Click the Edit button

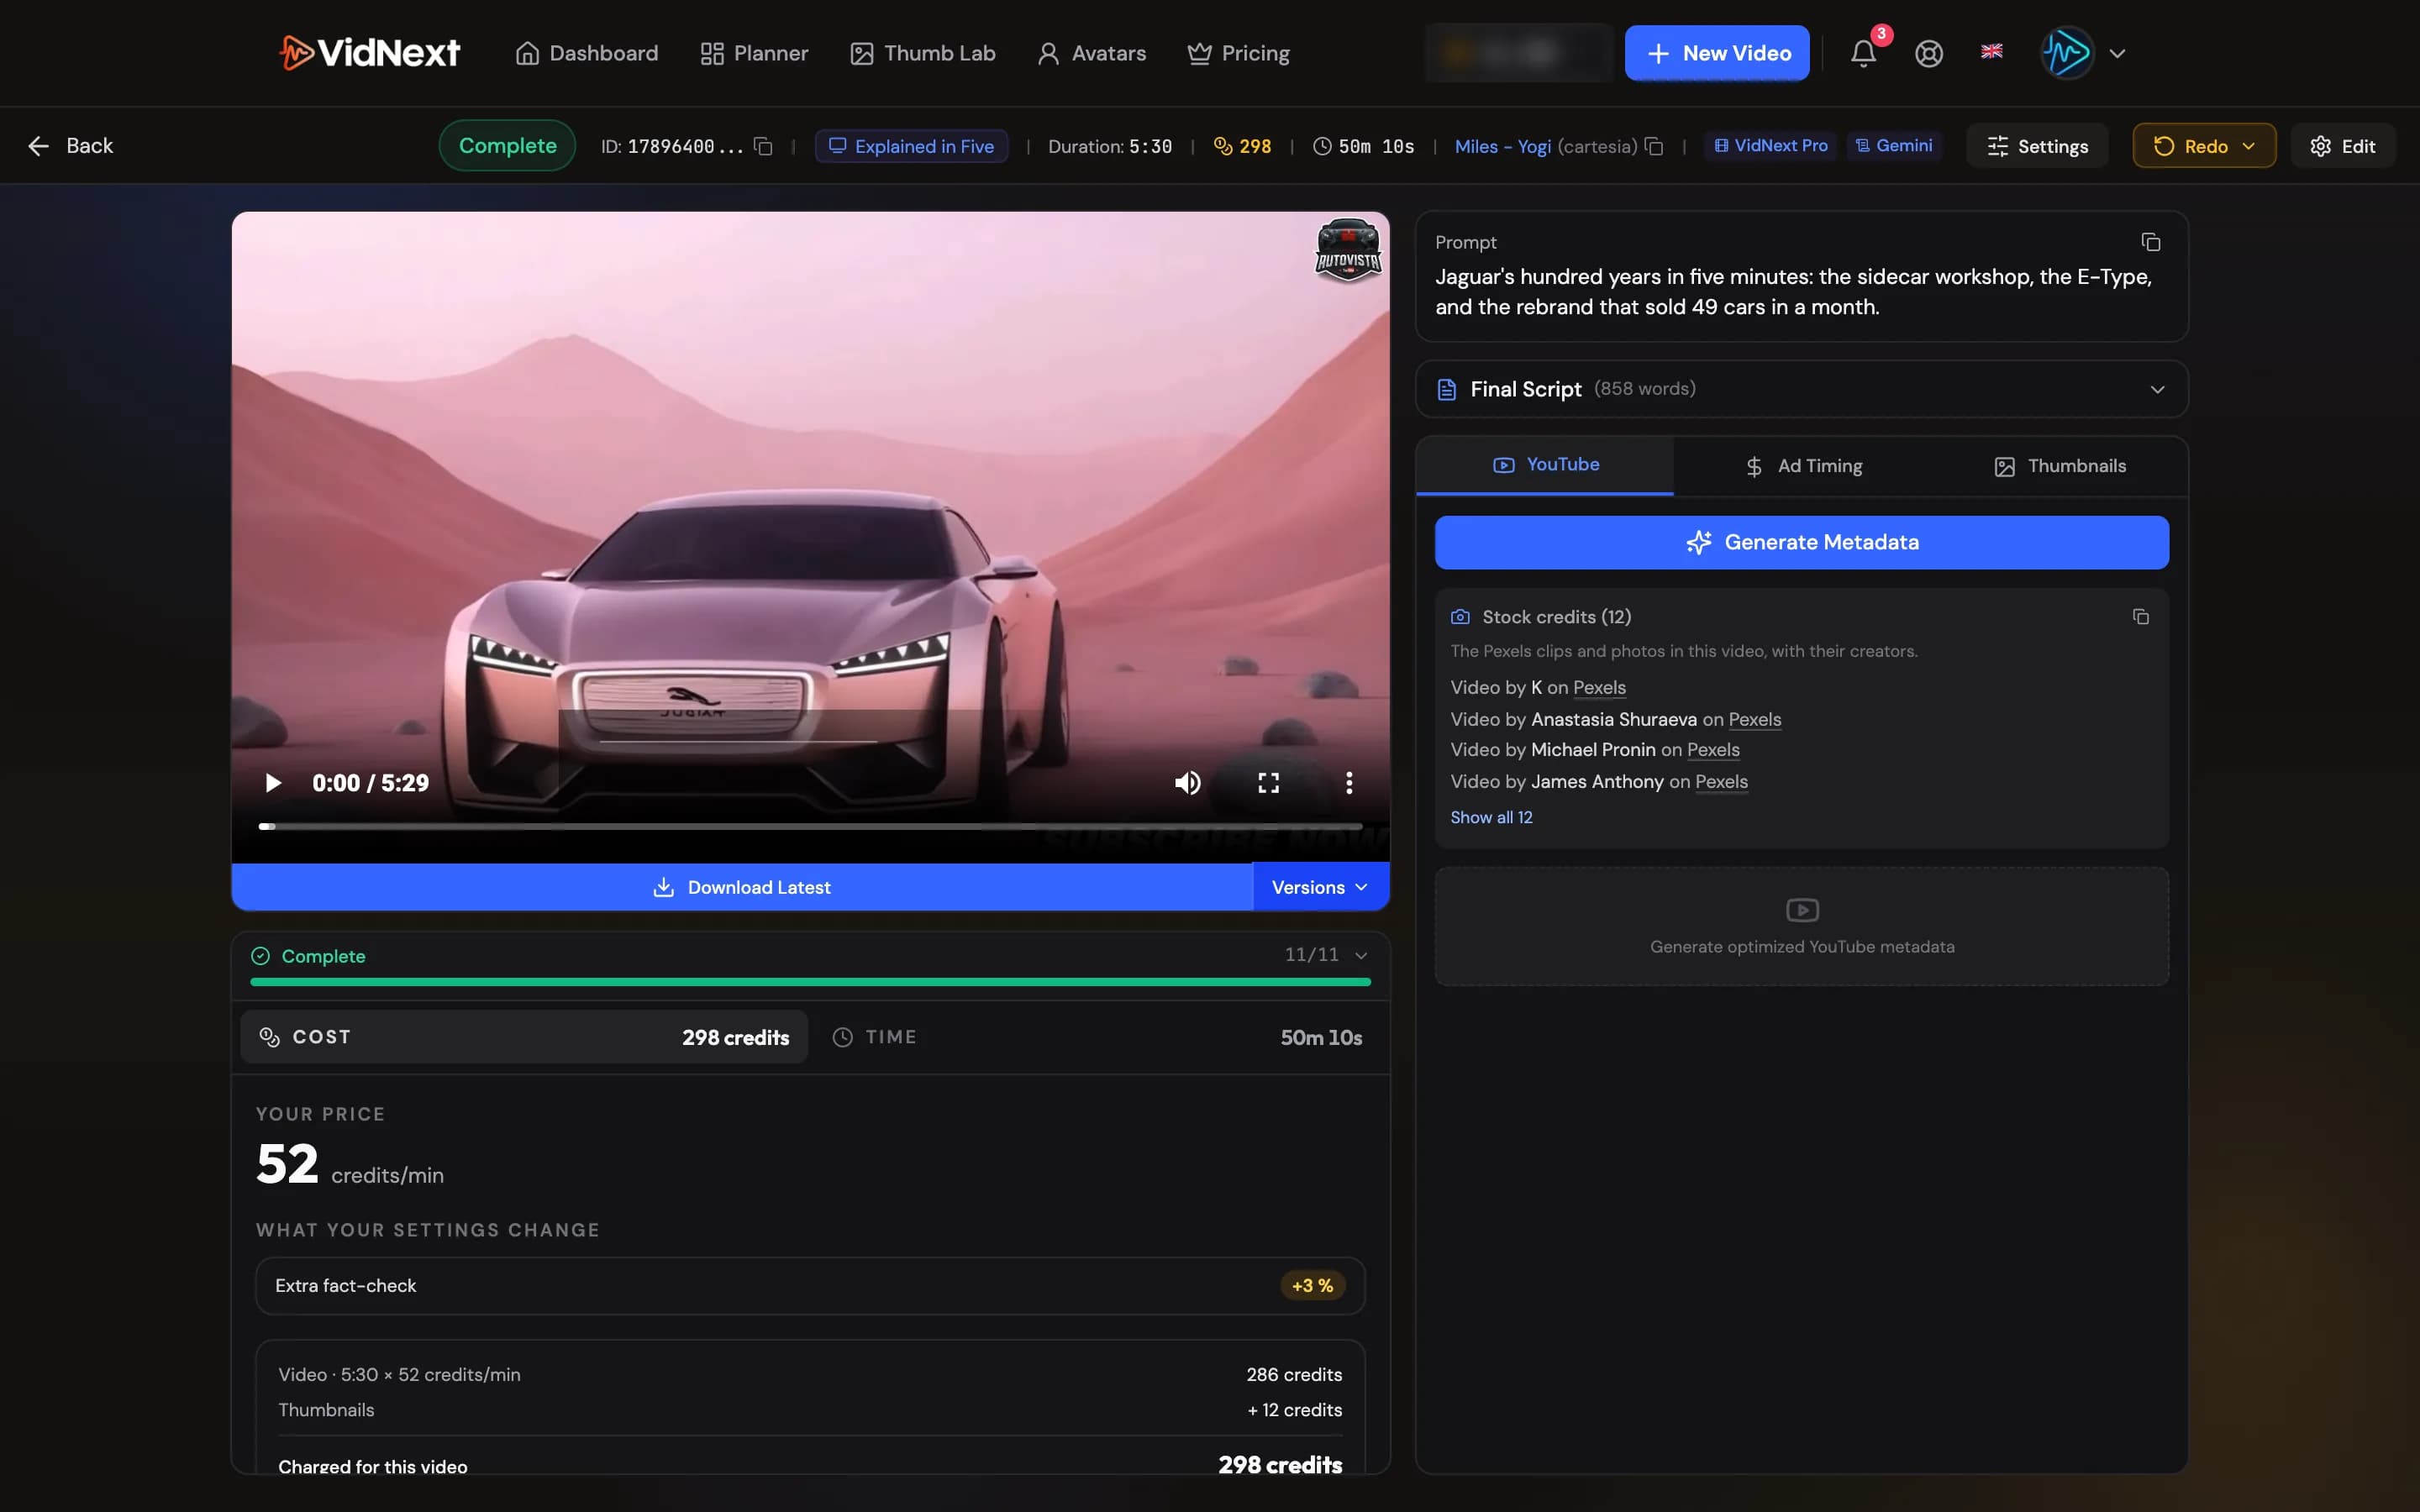click(2342, 146)
